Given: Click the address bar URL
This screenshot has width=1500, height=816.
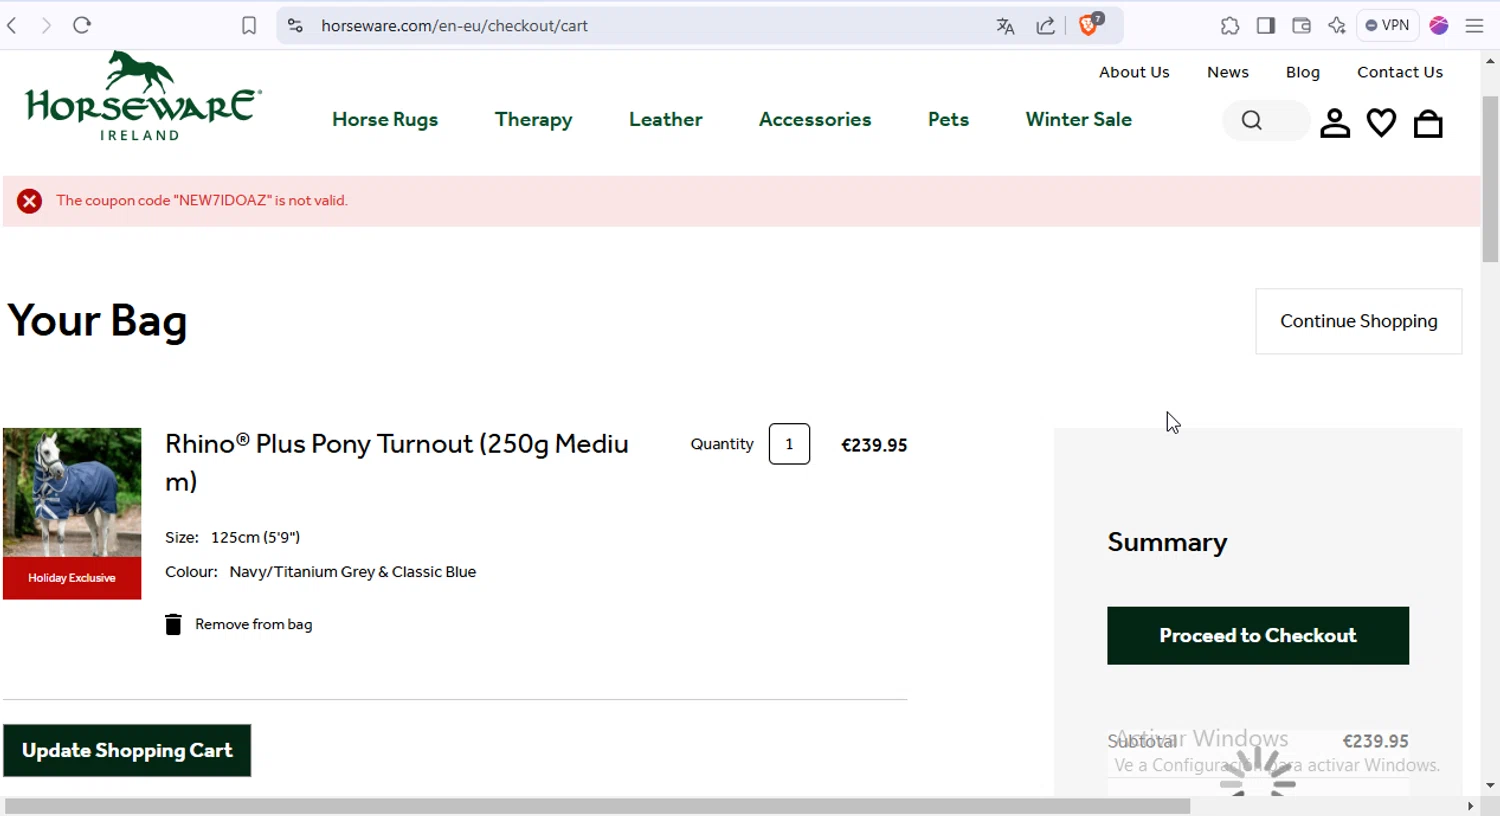Looking at the screenshot, I should [x=454, y=26].
